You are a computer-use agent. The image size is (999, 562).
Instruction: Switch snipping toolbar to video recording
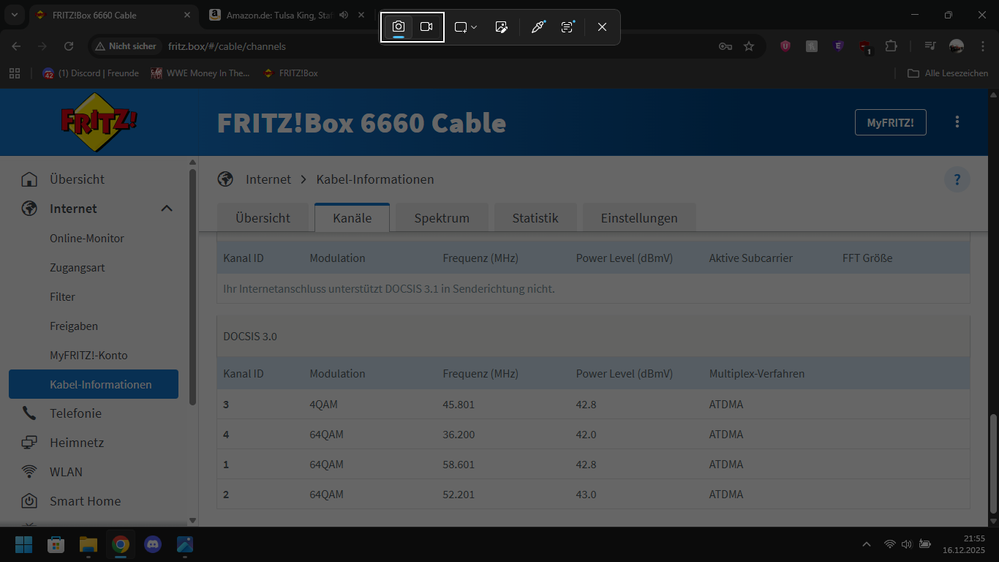pyautogui.click(x=426, y=27)
